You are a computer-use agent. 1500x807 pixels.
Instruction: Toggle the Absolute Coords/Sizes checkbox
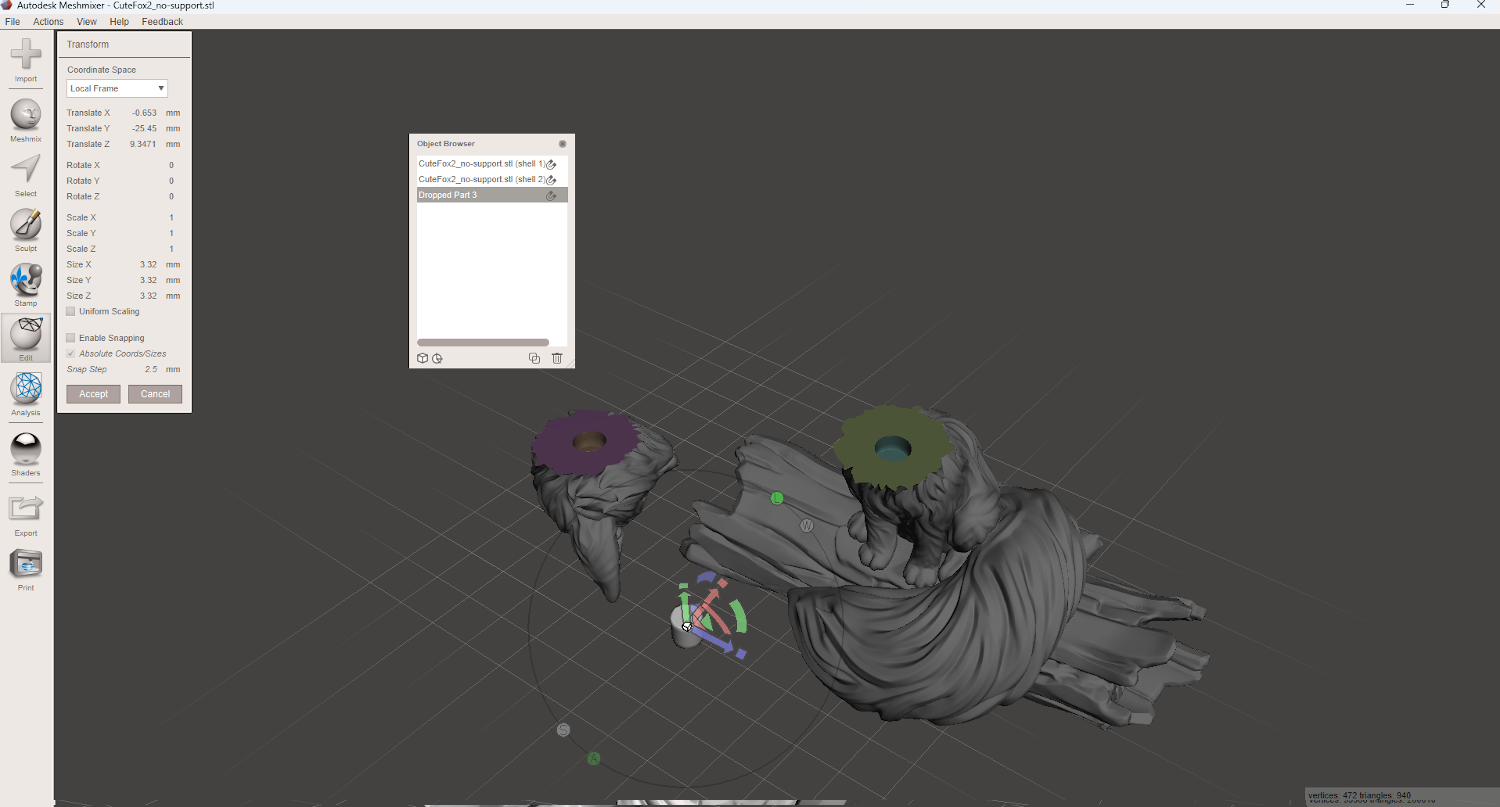coord(71,354)
